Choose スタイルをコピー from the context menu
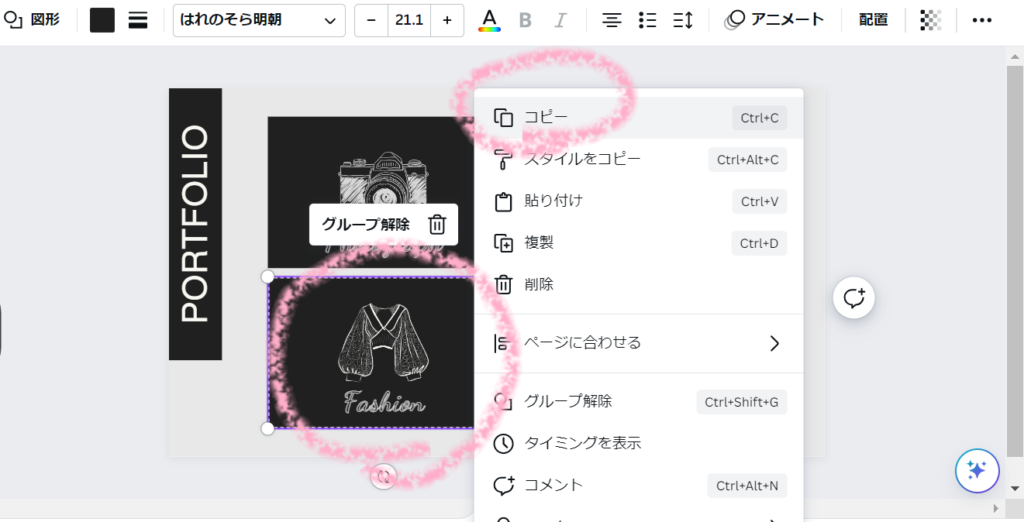This screenshot has height=522, width=1024. coord(639,159)
